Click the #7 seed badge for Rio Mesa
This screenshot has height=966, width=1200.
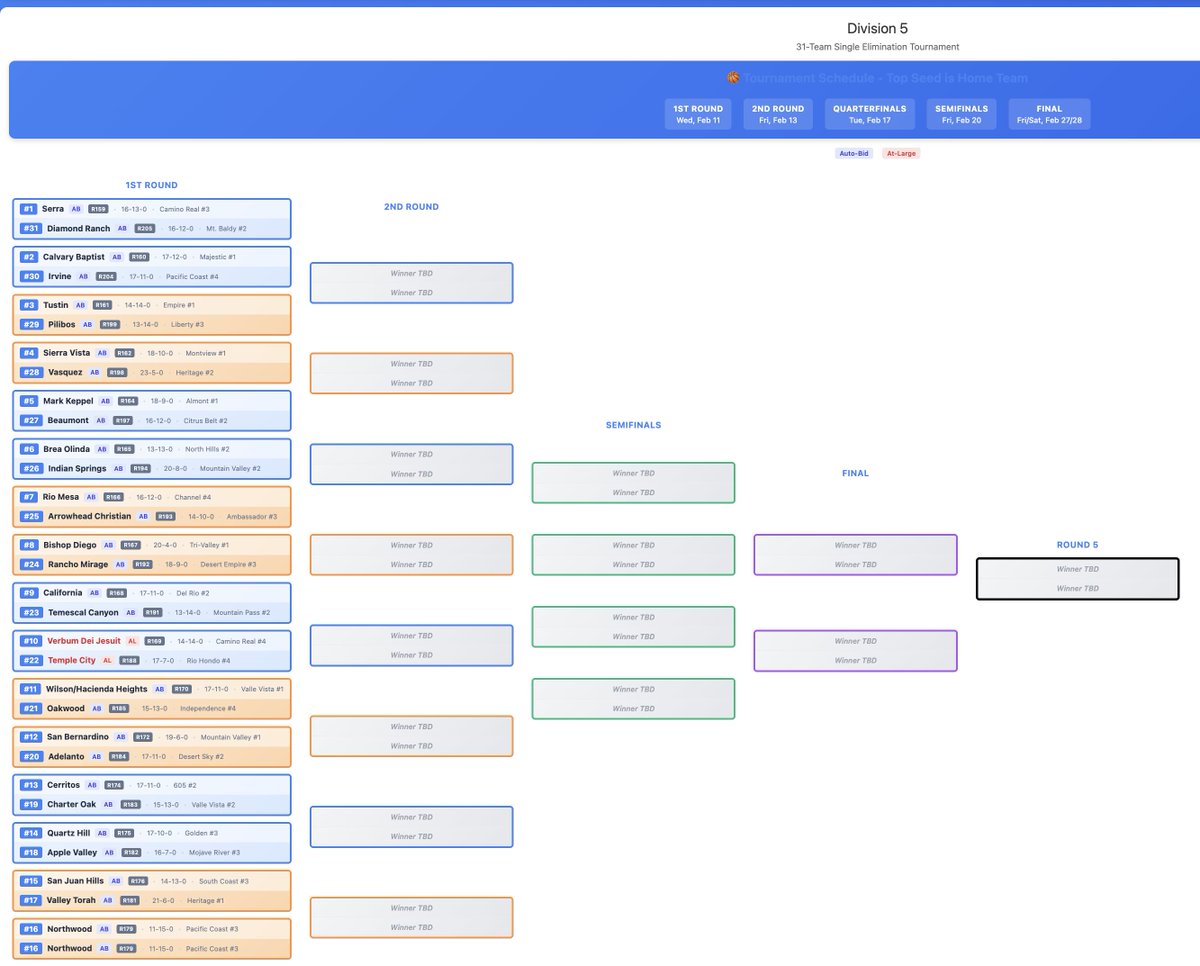tap(29, 497)
